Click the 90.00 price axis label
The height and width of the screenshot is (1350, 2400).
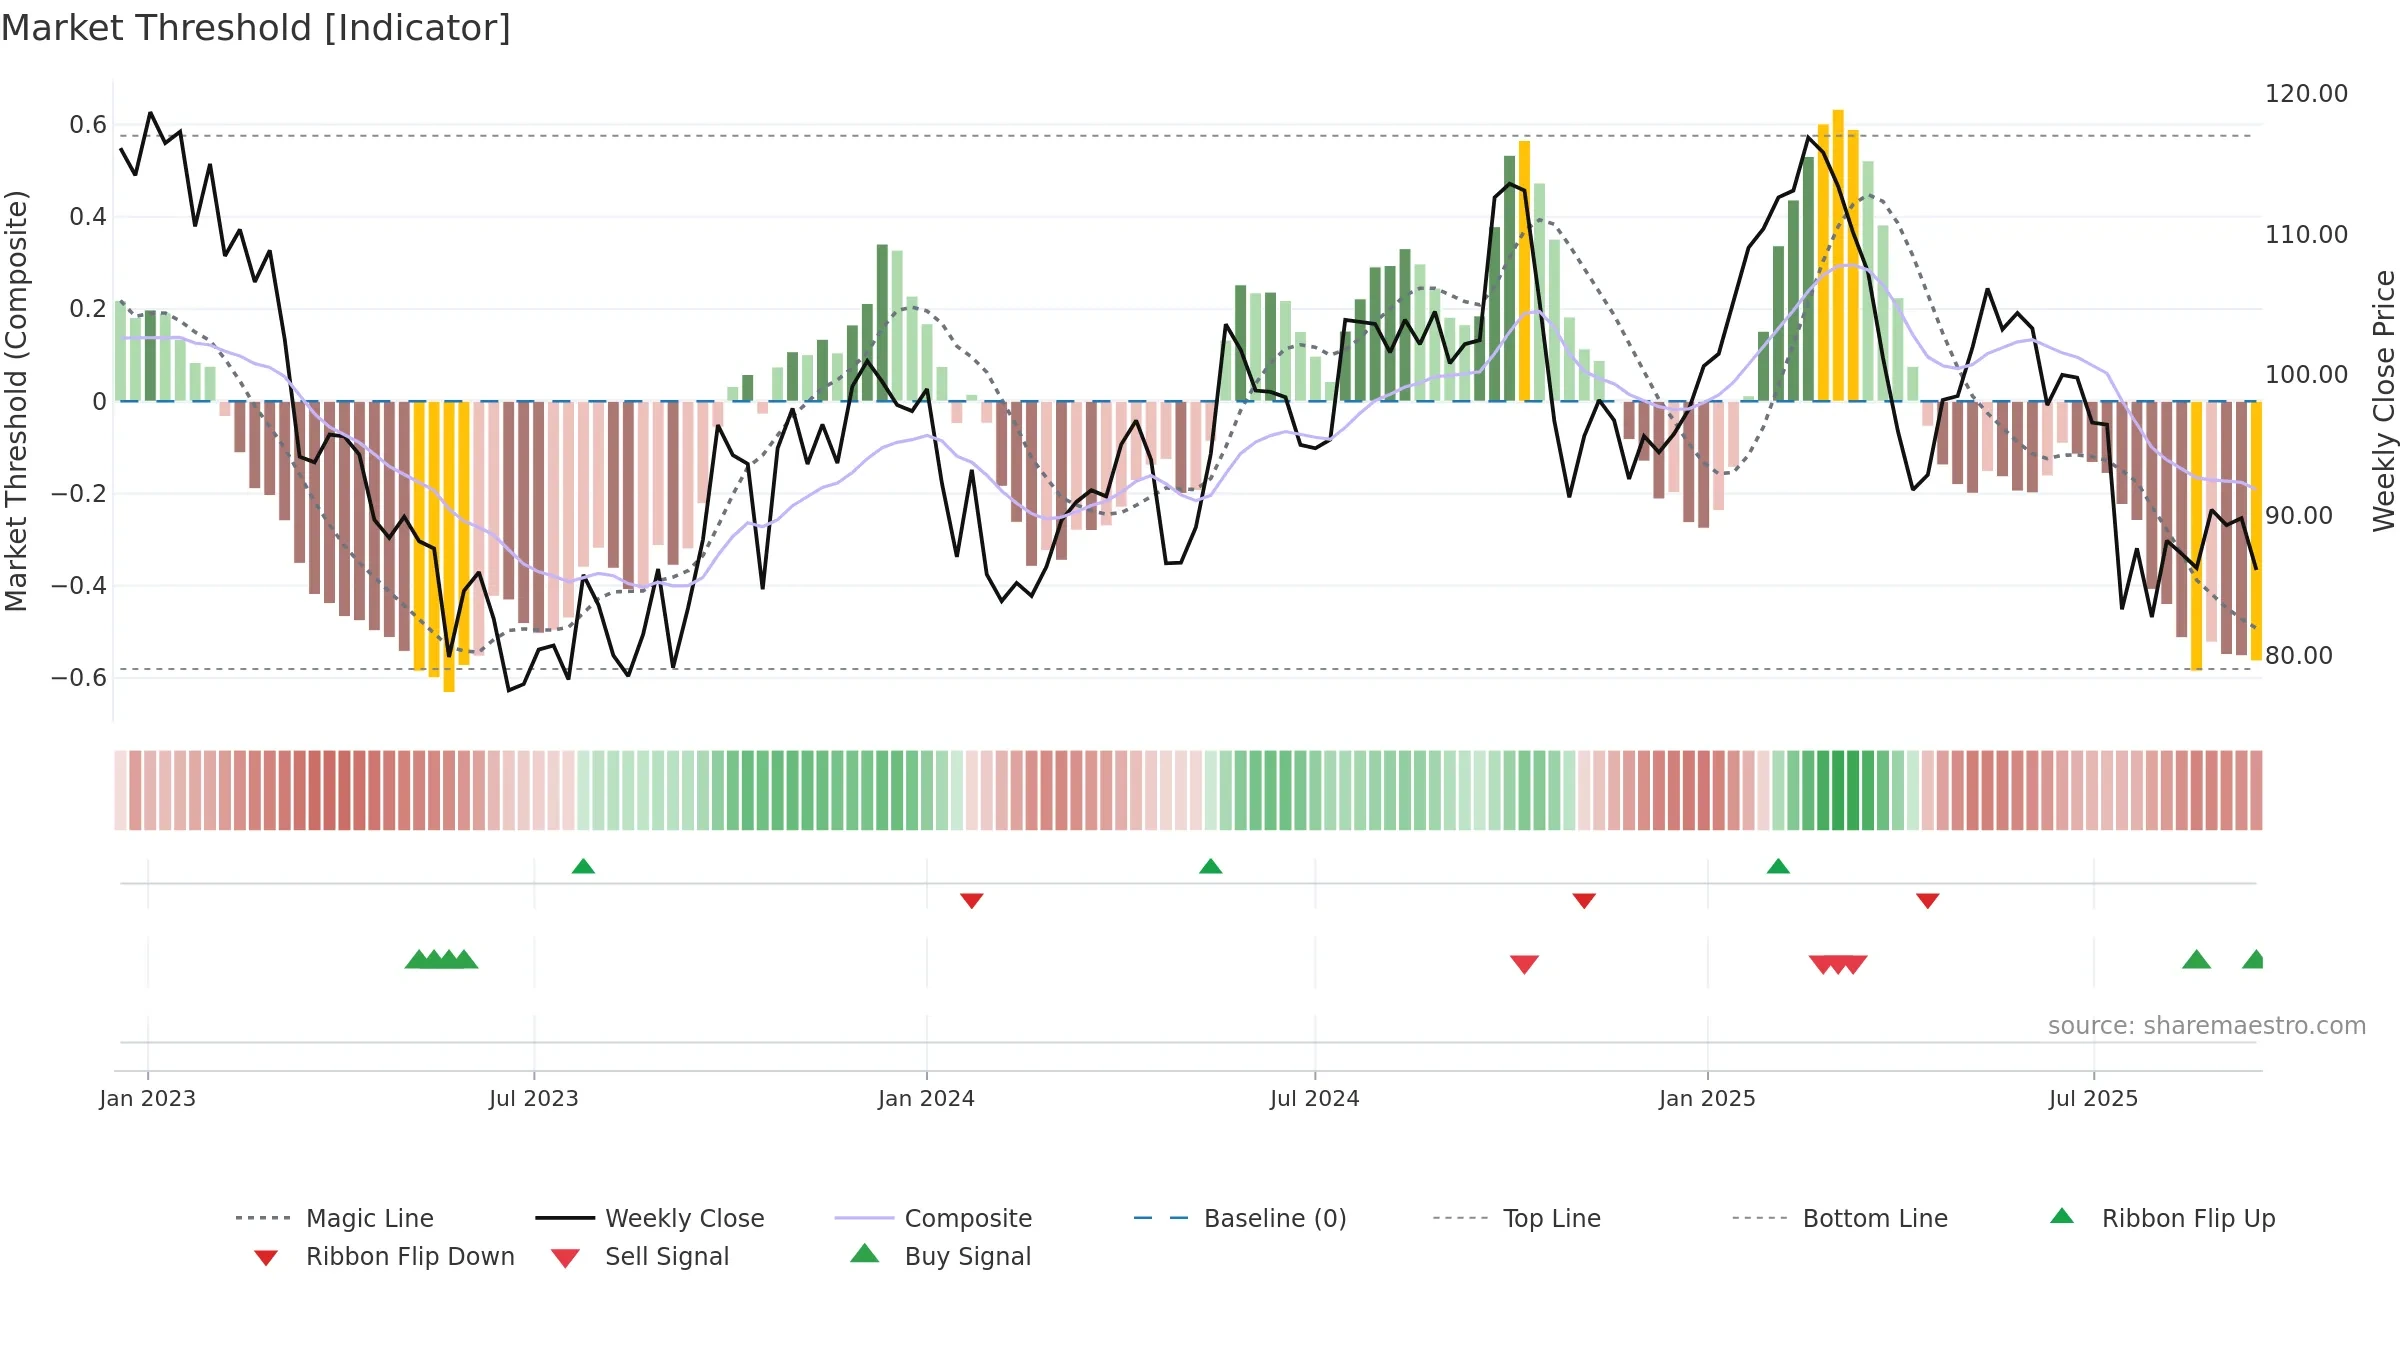(x=2299, y=516)
